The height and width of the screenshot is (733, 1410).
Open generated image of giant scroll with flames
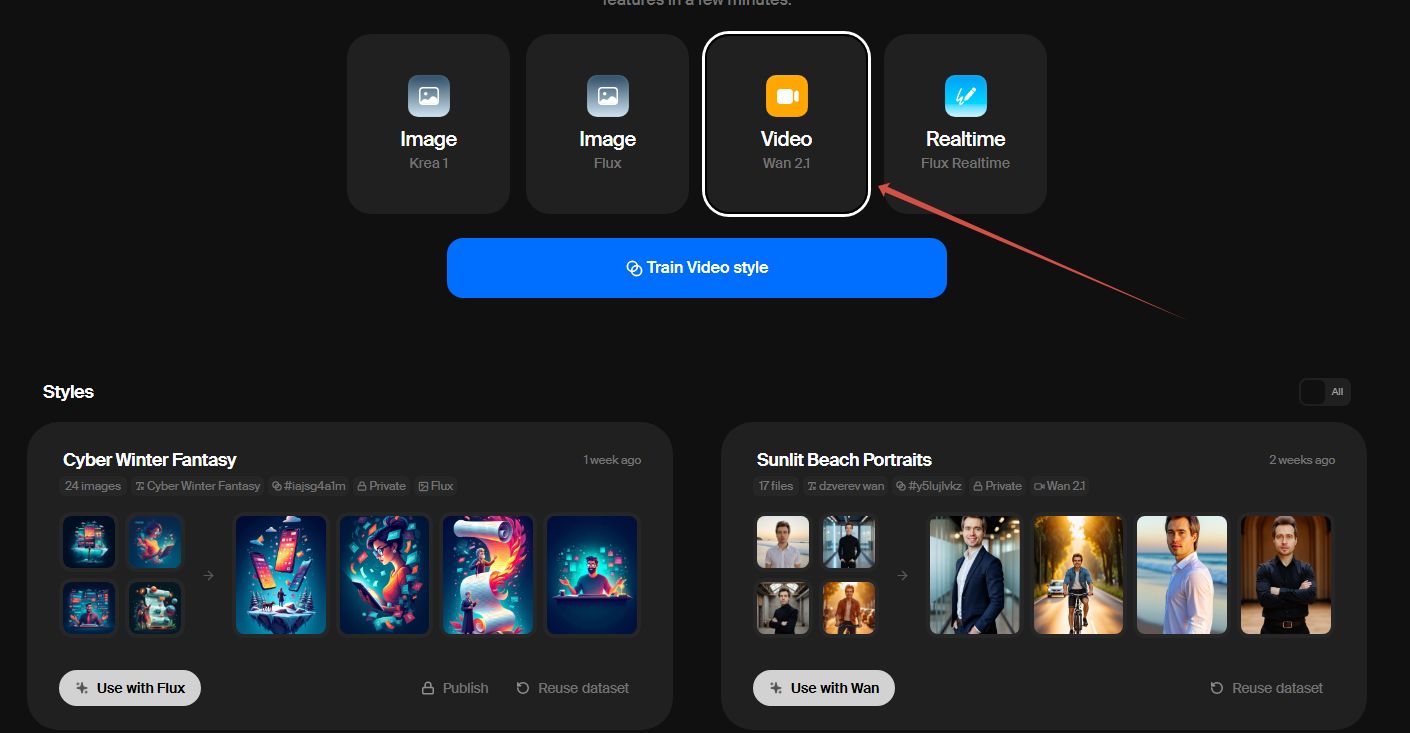(488, 575)
